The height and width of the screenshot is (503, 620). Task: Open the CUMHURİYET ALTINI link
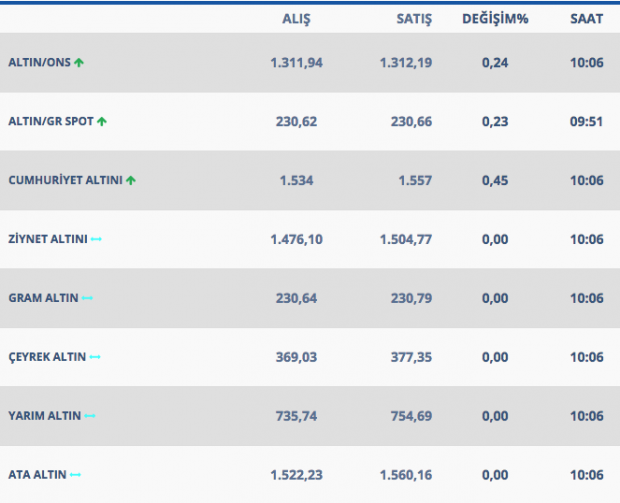pos(64,180)
